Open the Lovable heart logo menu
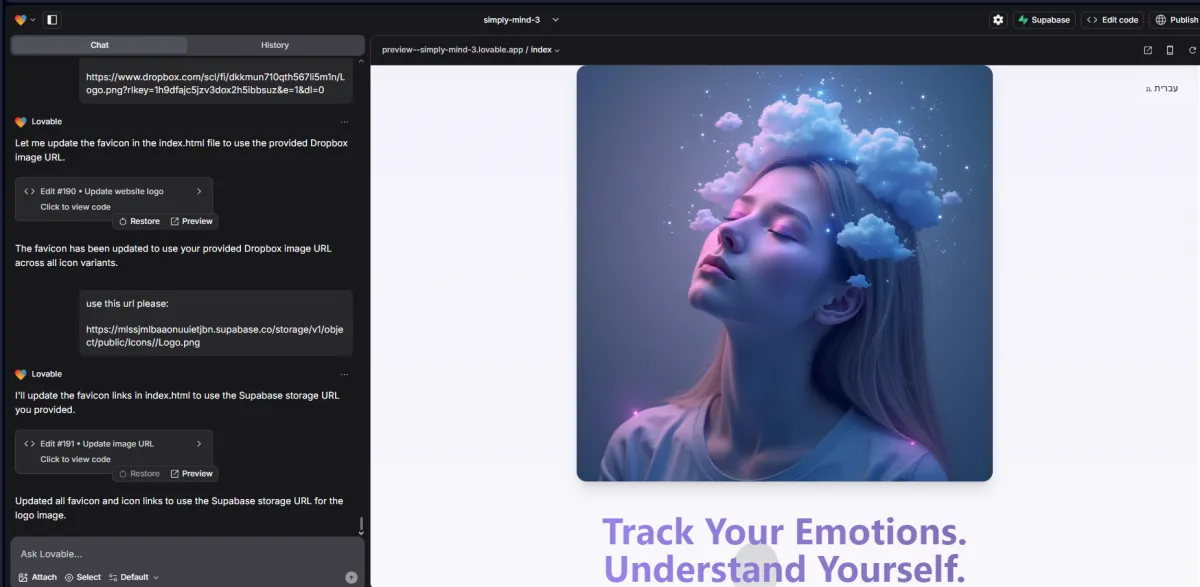The width and height of the screenshot is (1200, 587). point(25,20)
